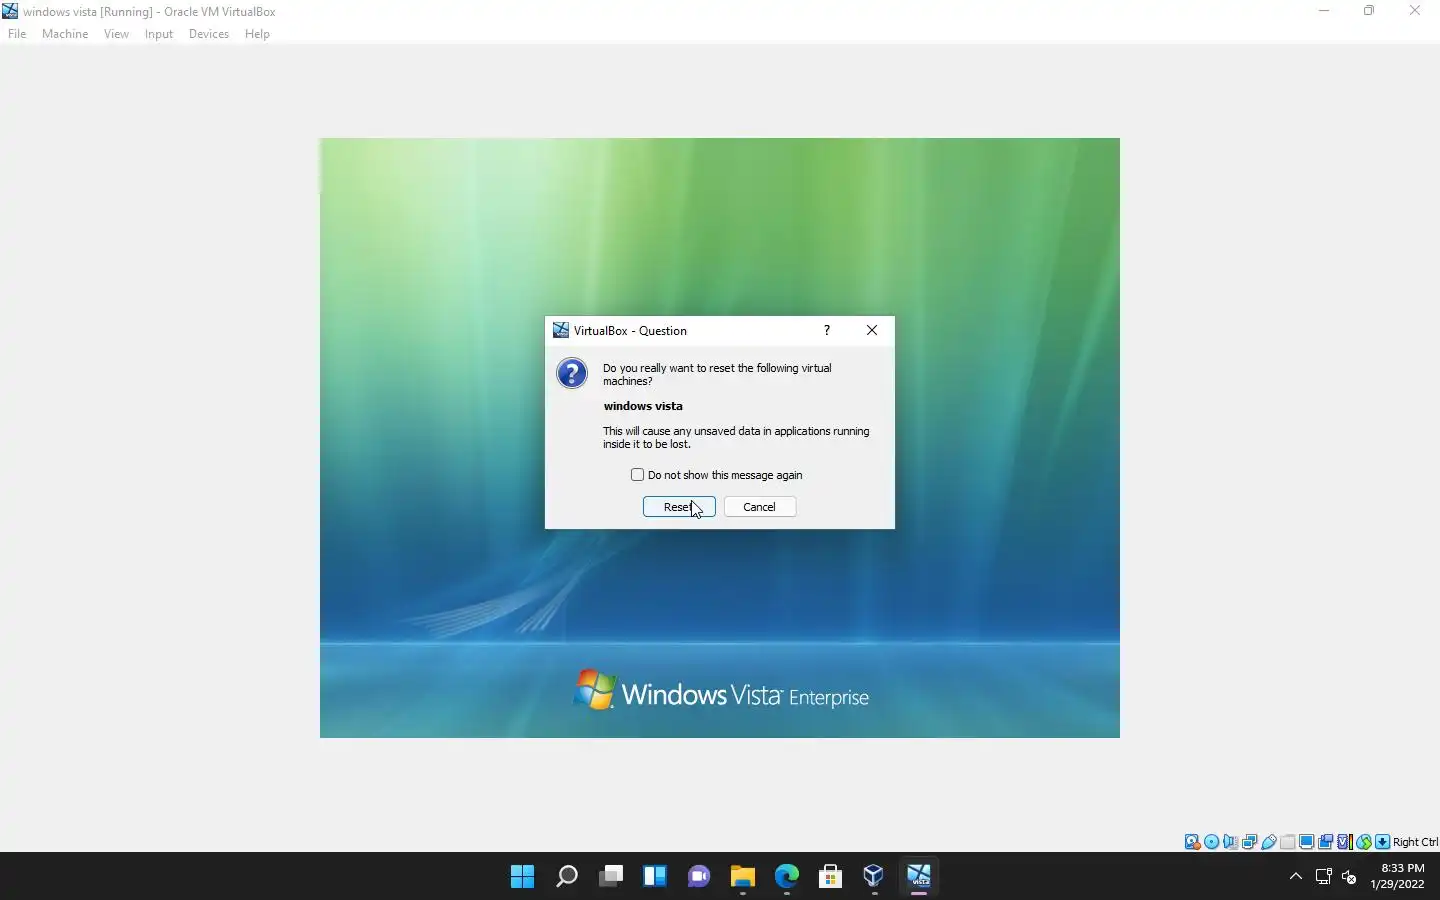The width and height of the screenshot is (1440, 900).
Task: Click the virtualization CPU status icon
Action: (1345, 842)
